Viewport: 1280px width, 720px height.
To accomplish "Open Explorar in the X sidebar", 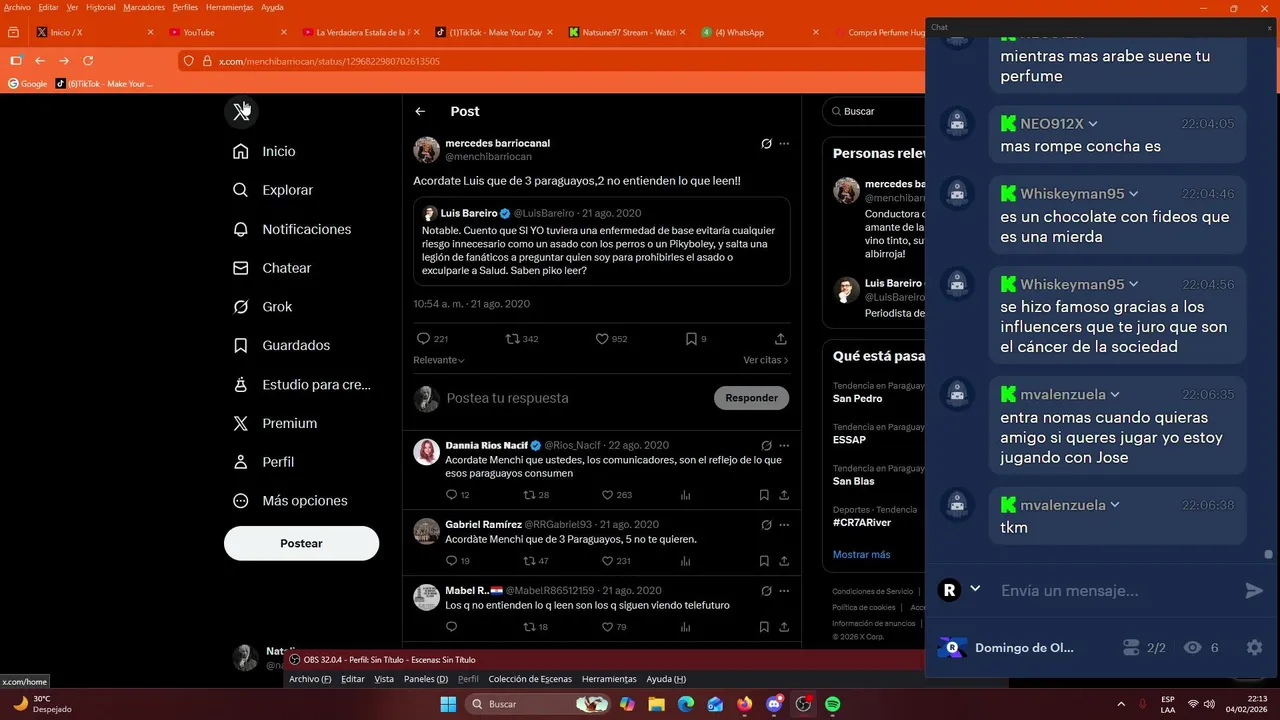I will click(x=273, y=190).
